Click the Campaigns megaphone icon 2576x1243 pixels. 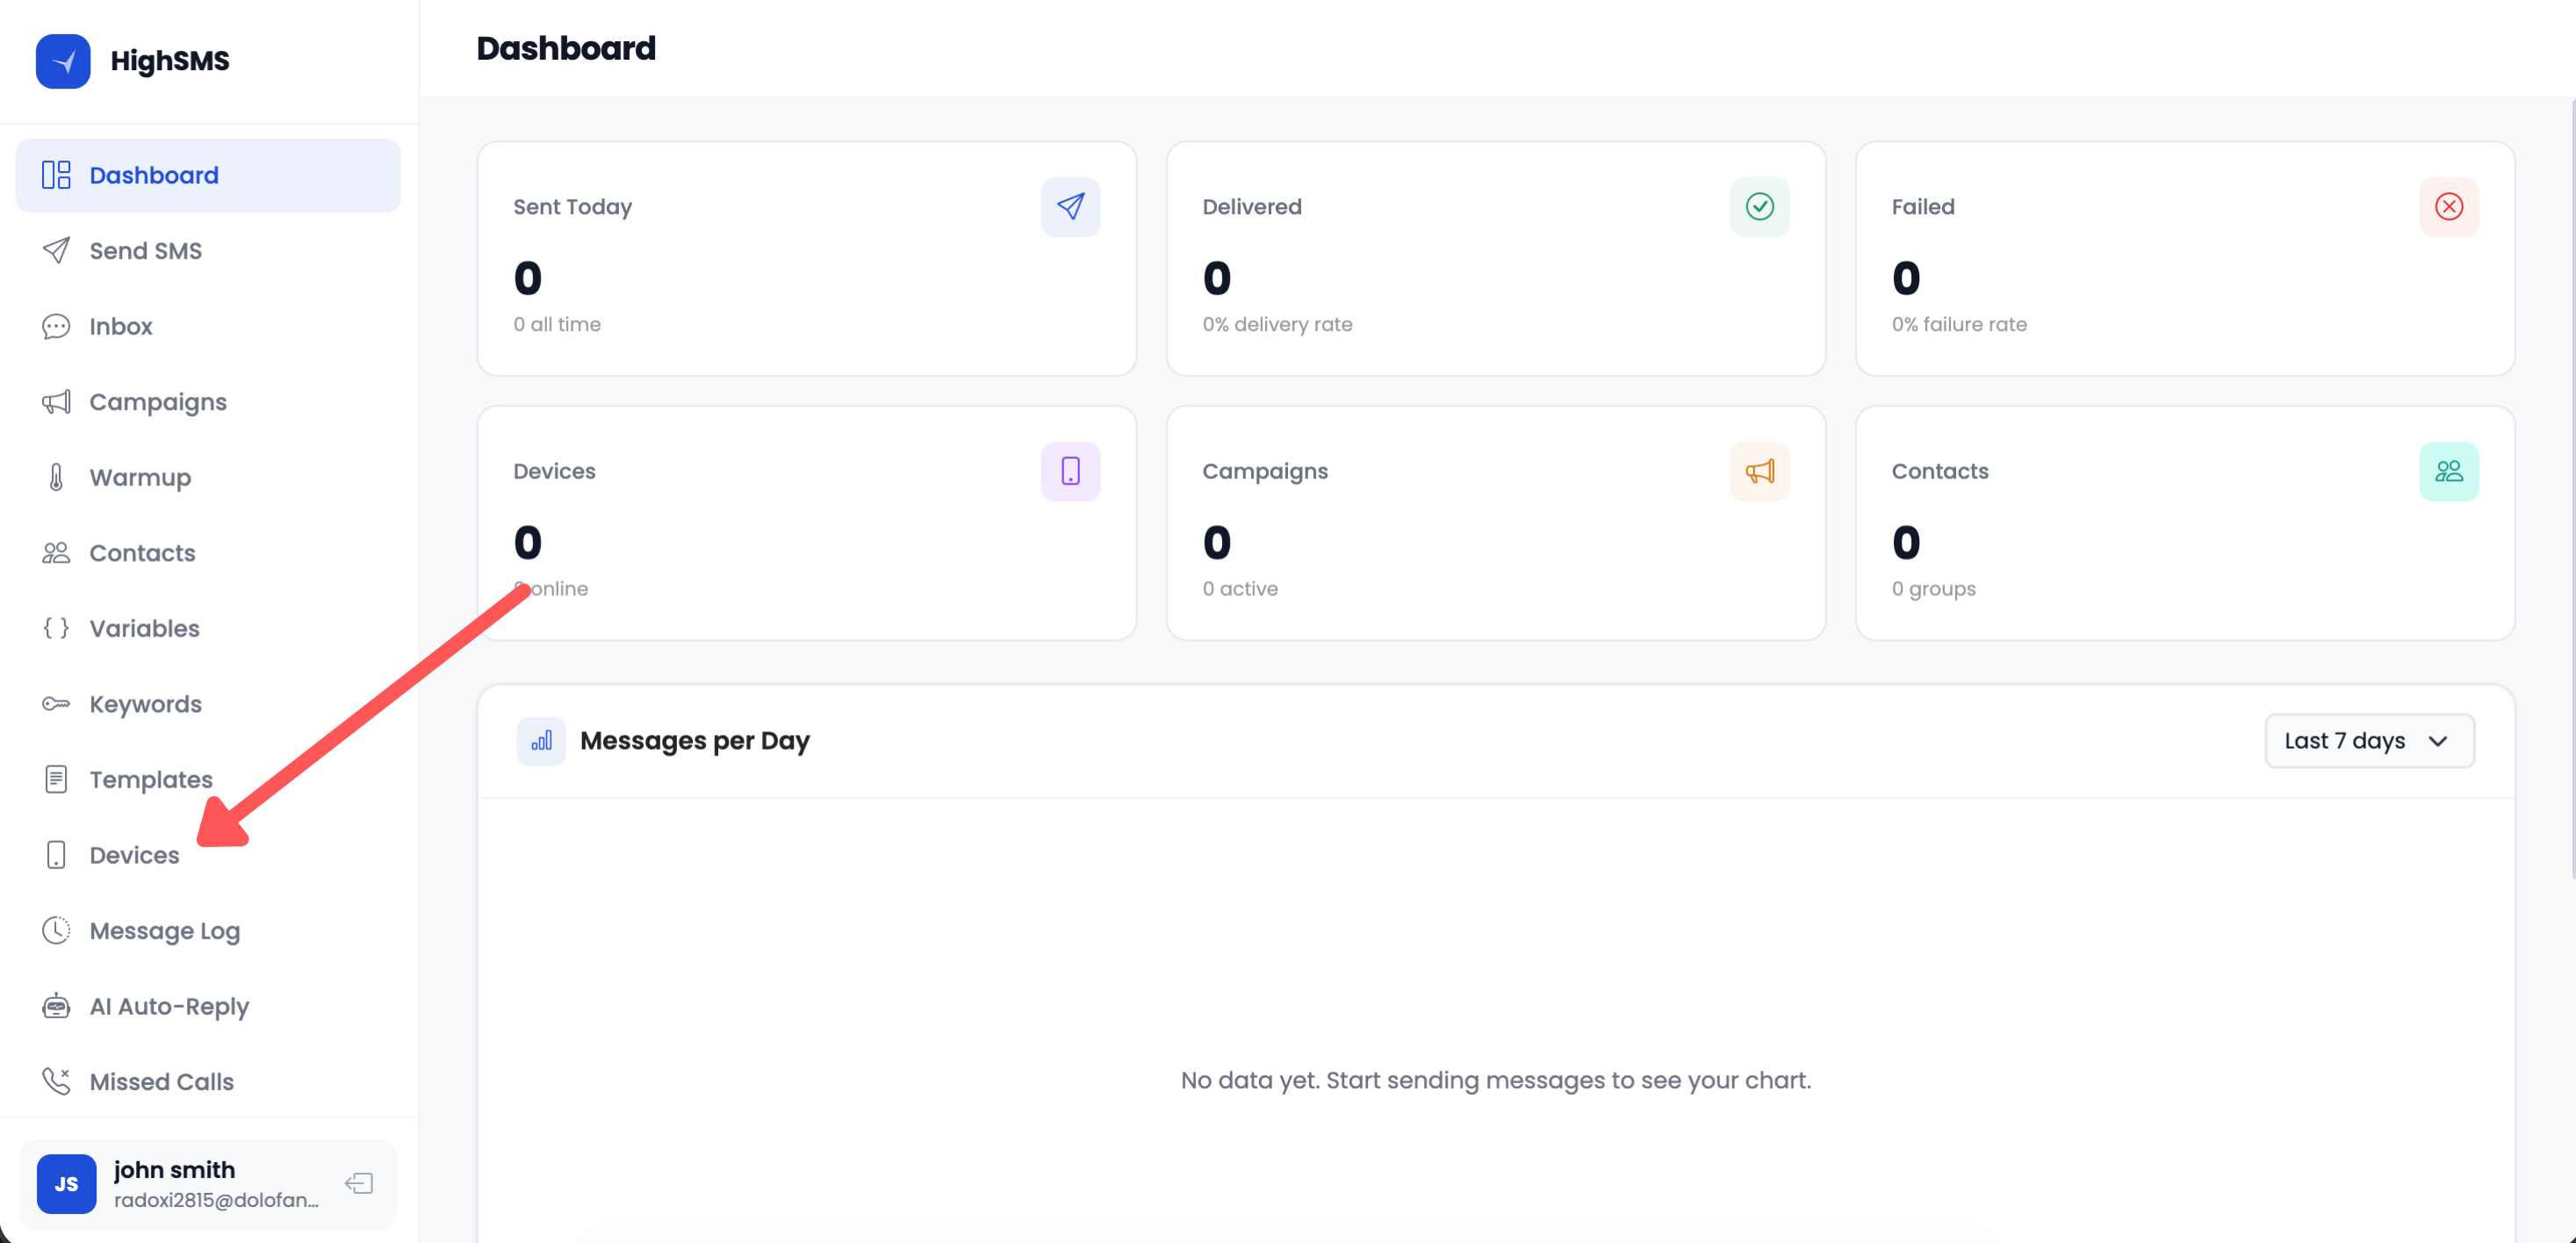point(56,401)
